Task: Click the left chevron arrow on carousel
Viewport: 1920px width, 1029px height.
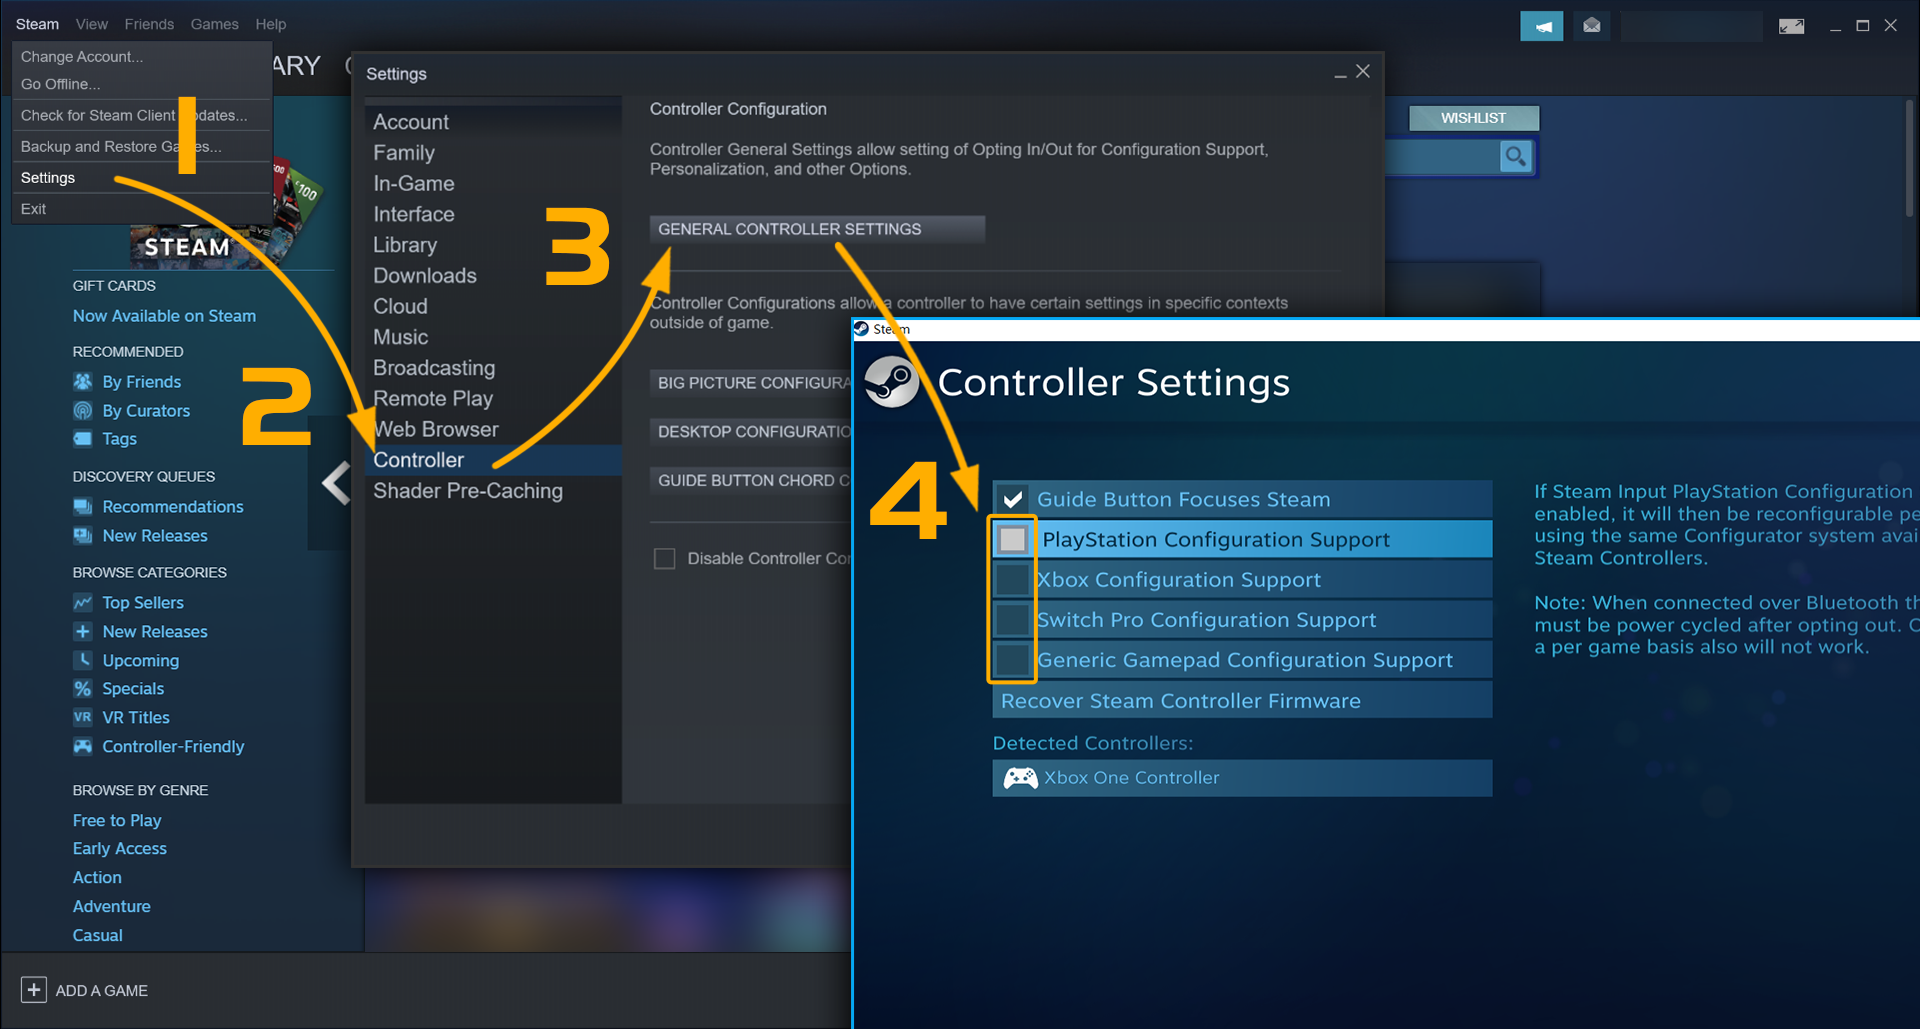Action: (336, 483)
